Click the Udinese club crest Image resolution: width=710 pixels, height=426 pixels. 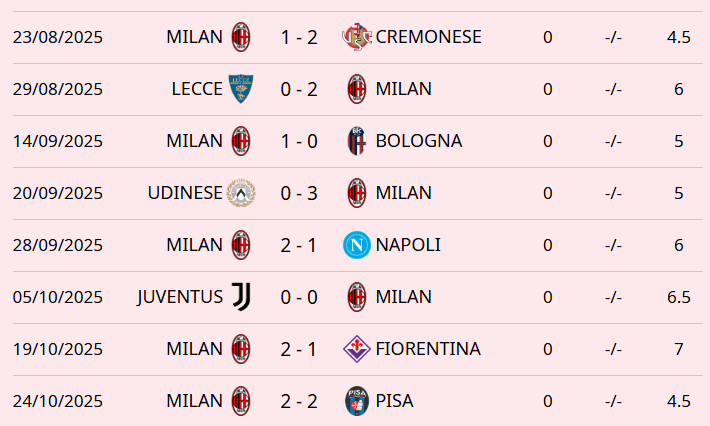(241, 193)
